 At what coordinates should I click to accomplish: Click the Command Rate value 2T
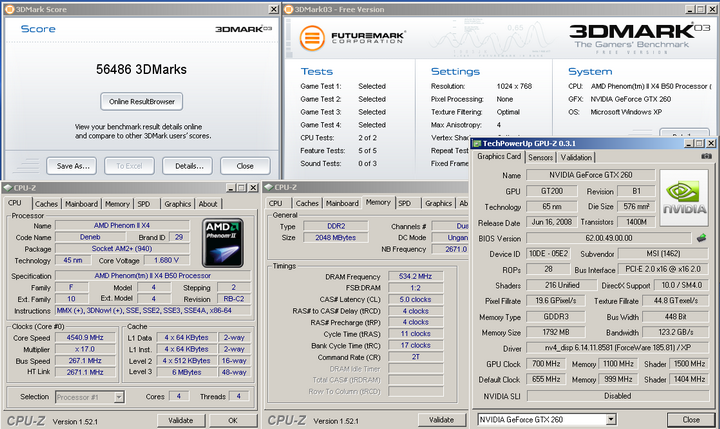(x=416, y=357)
